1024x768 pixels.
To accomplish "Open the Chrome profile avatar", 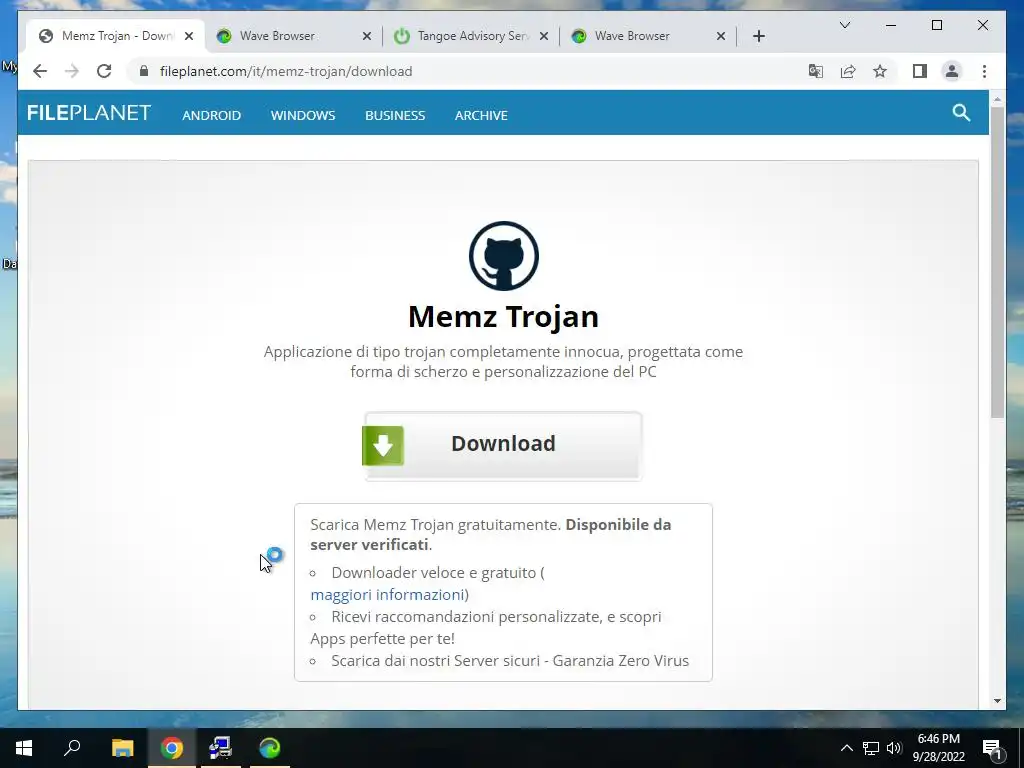I will [952, 71].
